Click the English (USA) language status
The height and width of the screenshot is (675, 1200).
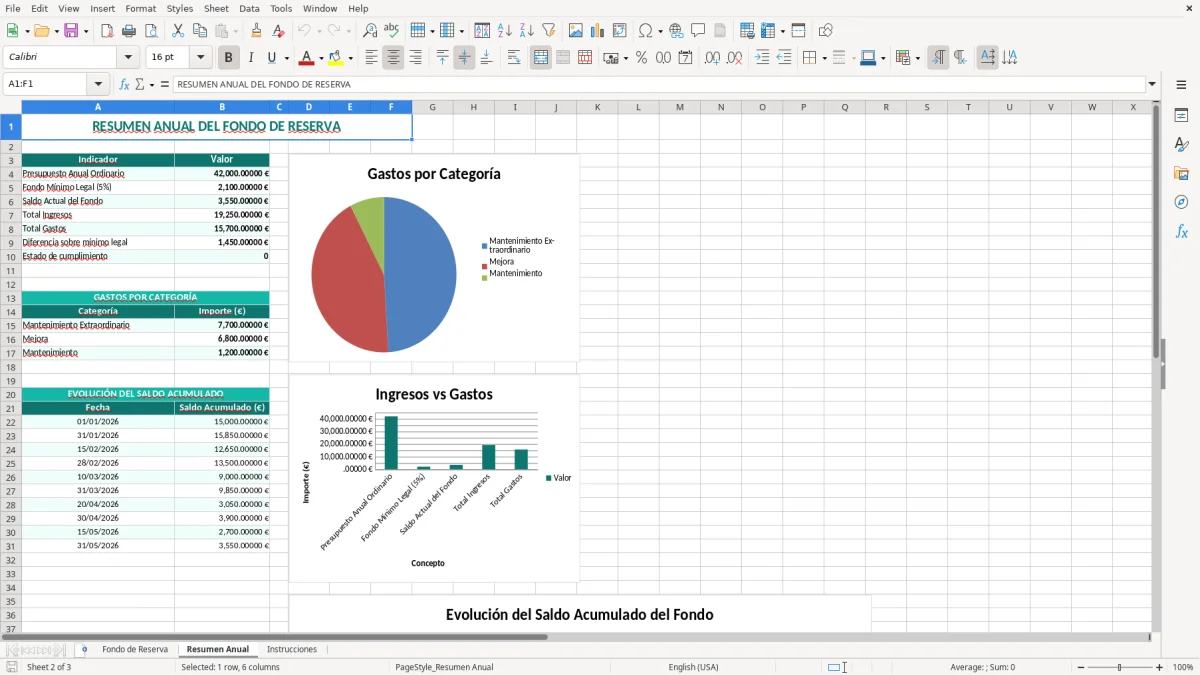click(693, 667)
